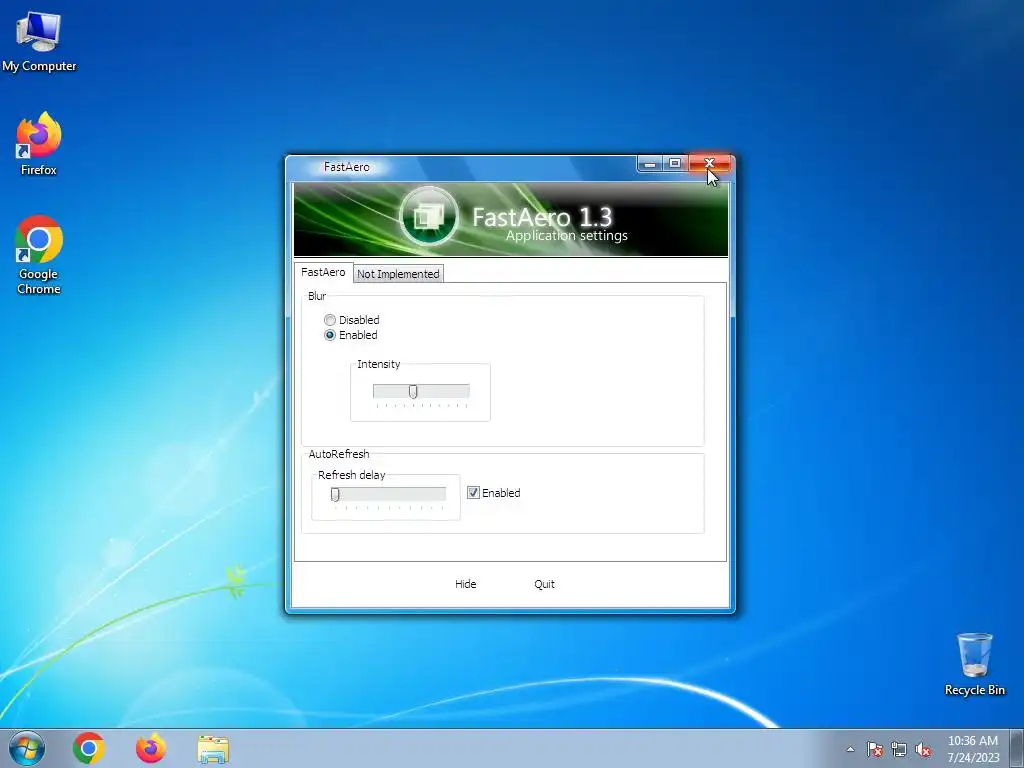Image resolution: width=1024 pixels, height=768 pixels.
Task: Switch to the FastAero tab
Action: click(323, 272)
